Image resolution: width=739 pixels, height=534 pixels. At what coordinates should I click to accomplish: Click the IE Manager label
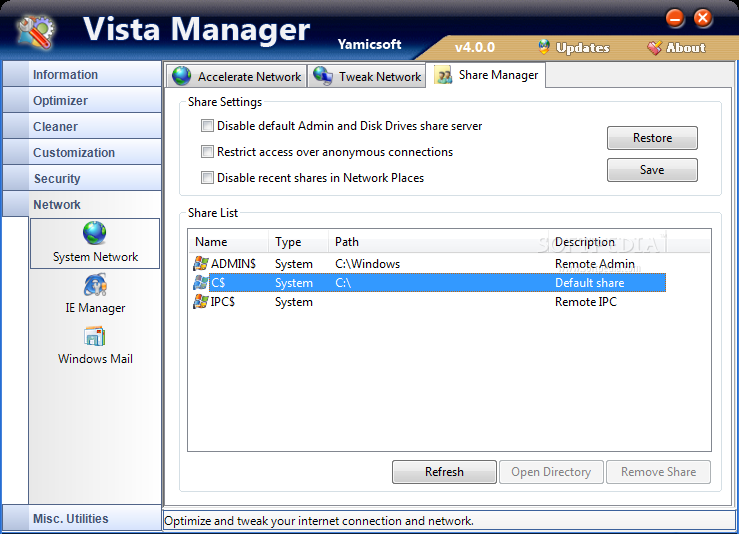[95, 308]
